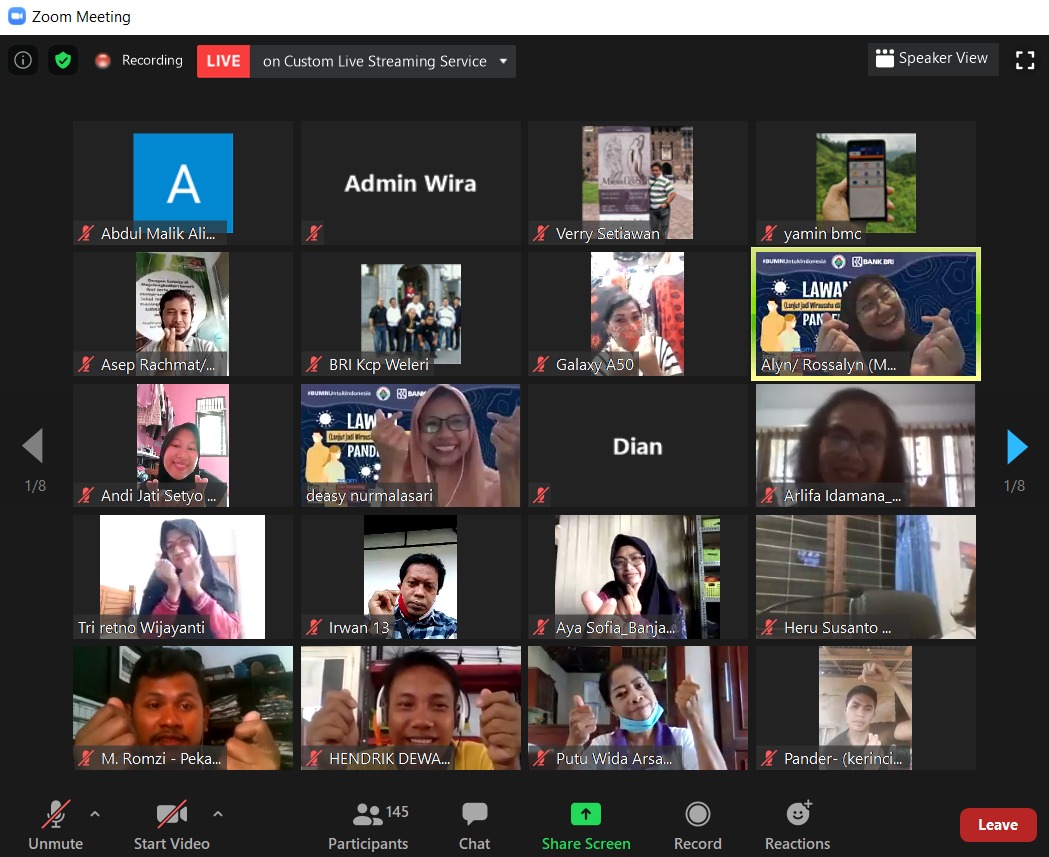Go to next page of participants
Image resolution: width=1049 pixels, height=857 pixels.
[x=1016, y=447]
